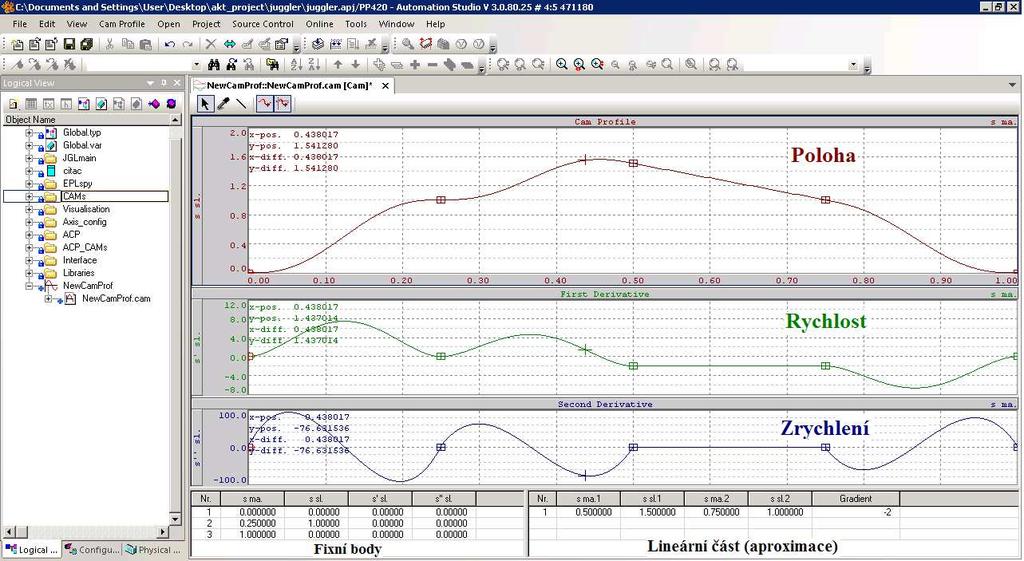The image size is (1024, 561).
Task: Click the magenta diamond icon in Logical View
Action: coord(154,103)
